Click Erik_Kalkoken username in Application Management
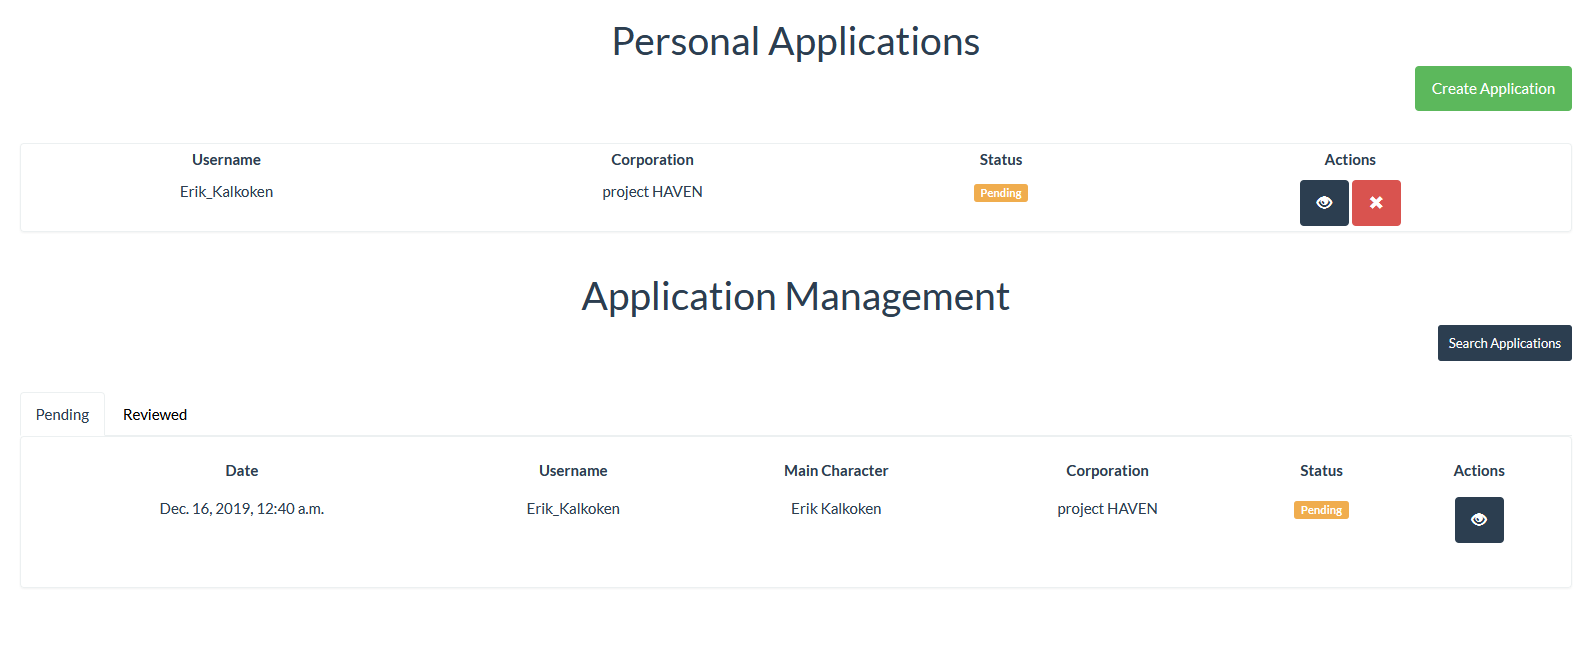The image size is (1591, 659). pos(573,509)
